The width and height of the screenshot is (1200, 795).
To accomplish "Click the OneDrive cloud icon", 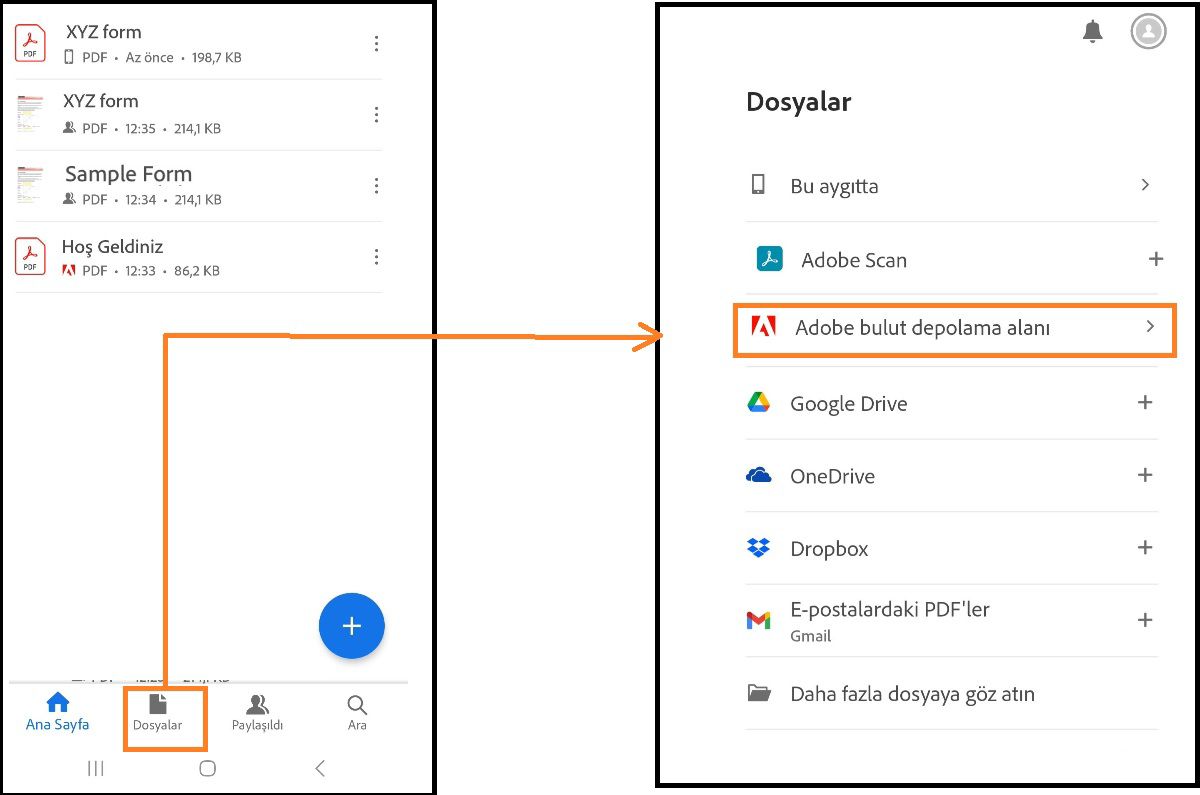I will coord(758,475).
